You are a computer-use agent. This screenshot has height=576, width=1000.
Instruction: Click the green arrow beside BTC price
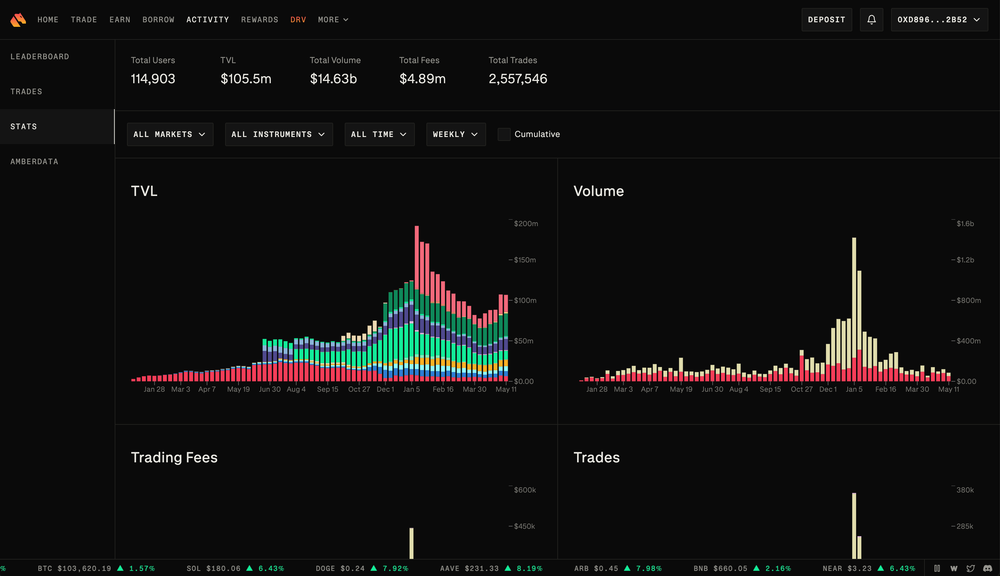click(120, 568)
